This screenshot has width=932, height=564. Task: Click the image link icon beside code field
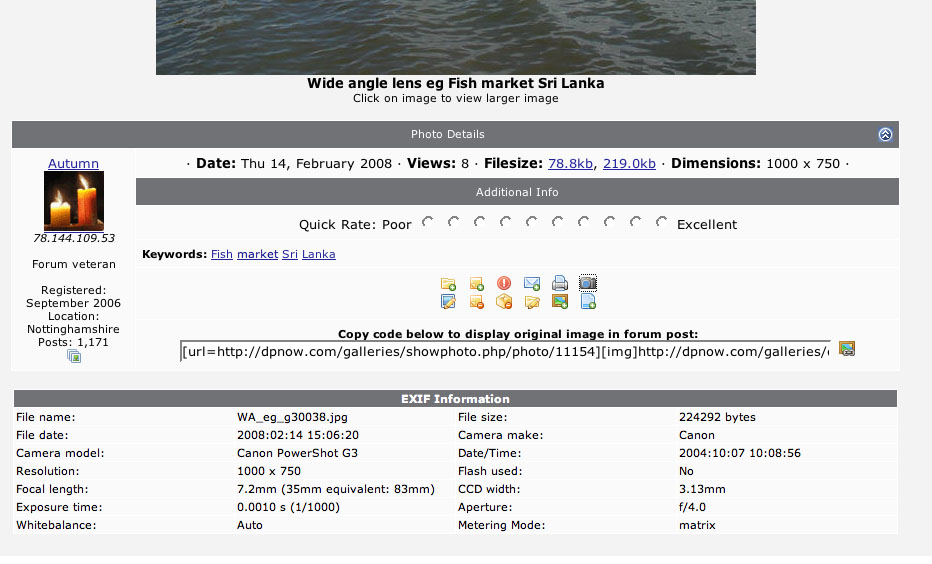click(x=847, y=349)
